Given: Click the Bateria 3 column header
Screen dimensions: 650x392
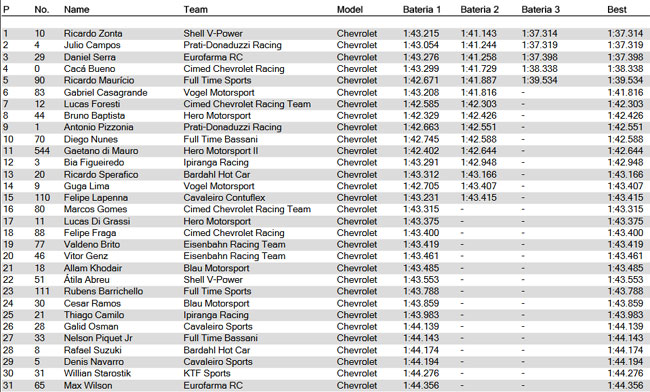Looking at the screenshot, I should [540, 9].
